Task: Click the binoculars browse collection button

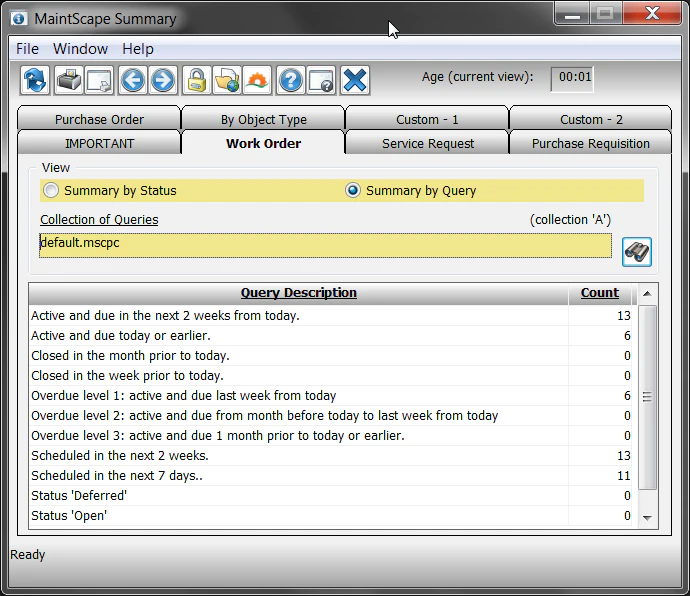Action: coord(637,252)
